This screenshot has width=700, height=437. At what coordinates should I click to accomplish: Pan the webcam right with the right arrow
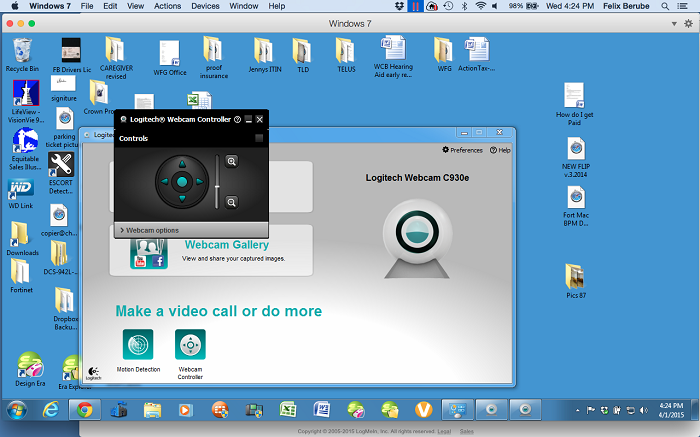tap(199, 181)
